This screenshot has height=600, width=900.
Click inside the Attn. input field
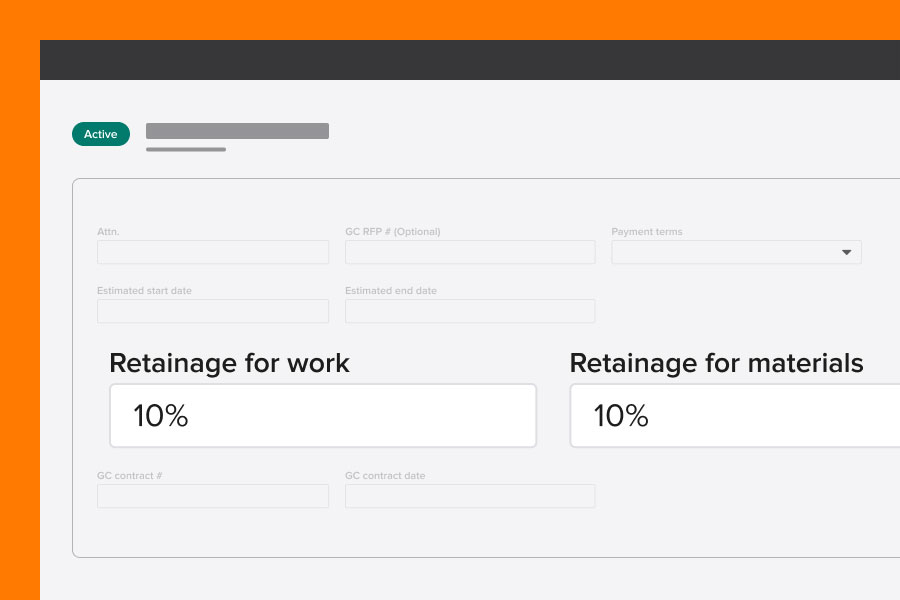click(x=212, y=252)
